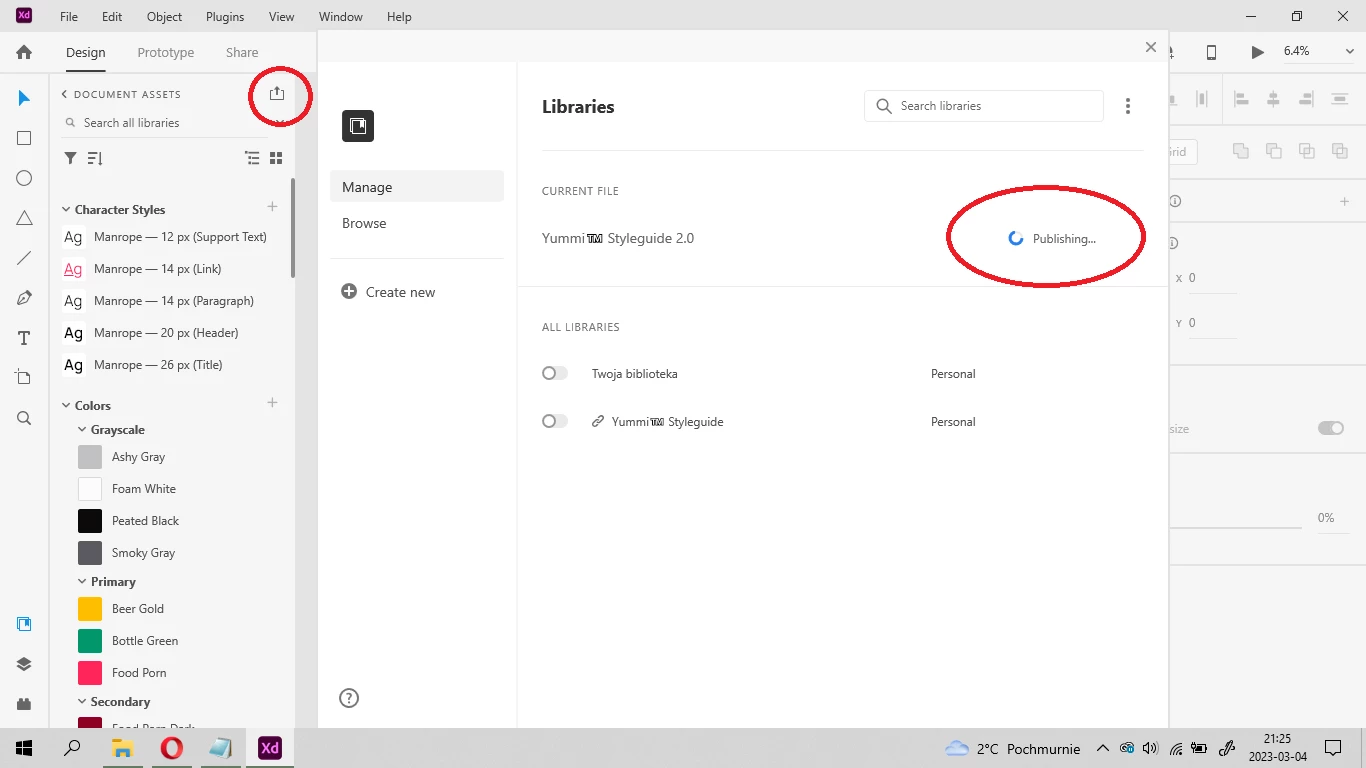Select the Zoom magnifier tool
Screen dimensions: 1366x768
(24, 418)
